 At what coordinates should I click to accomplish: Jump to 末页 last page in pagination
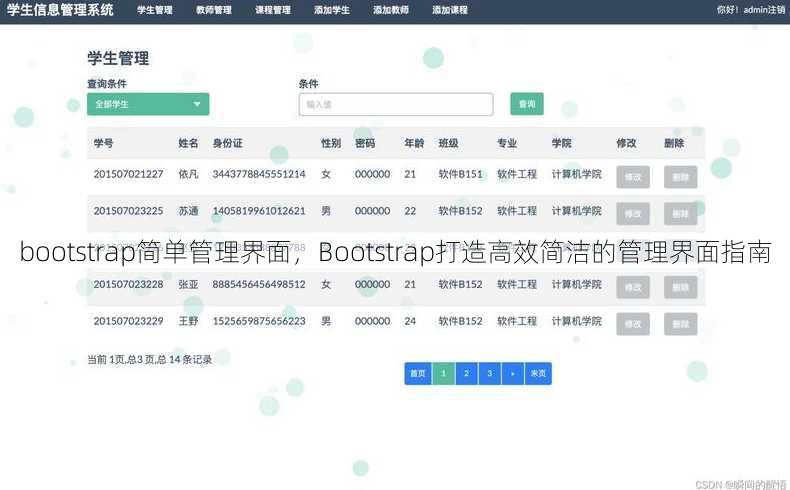coord(538,374)
